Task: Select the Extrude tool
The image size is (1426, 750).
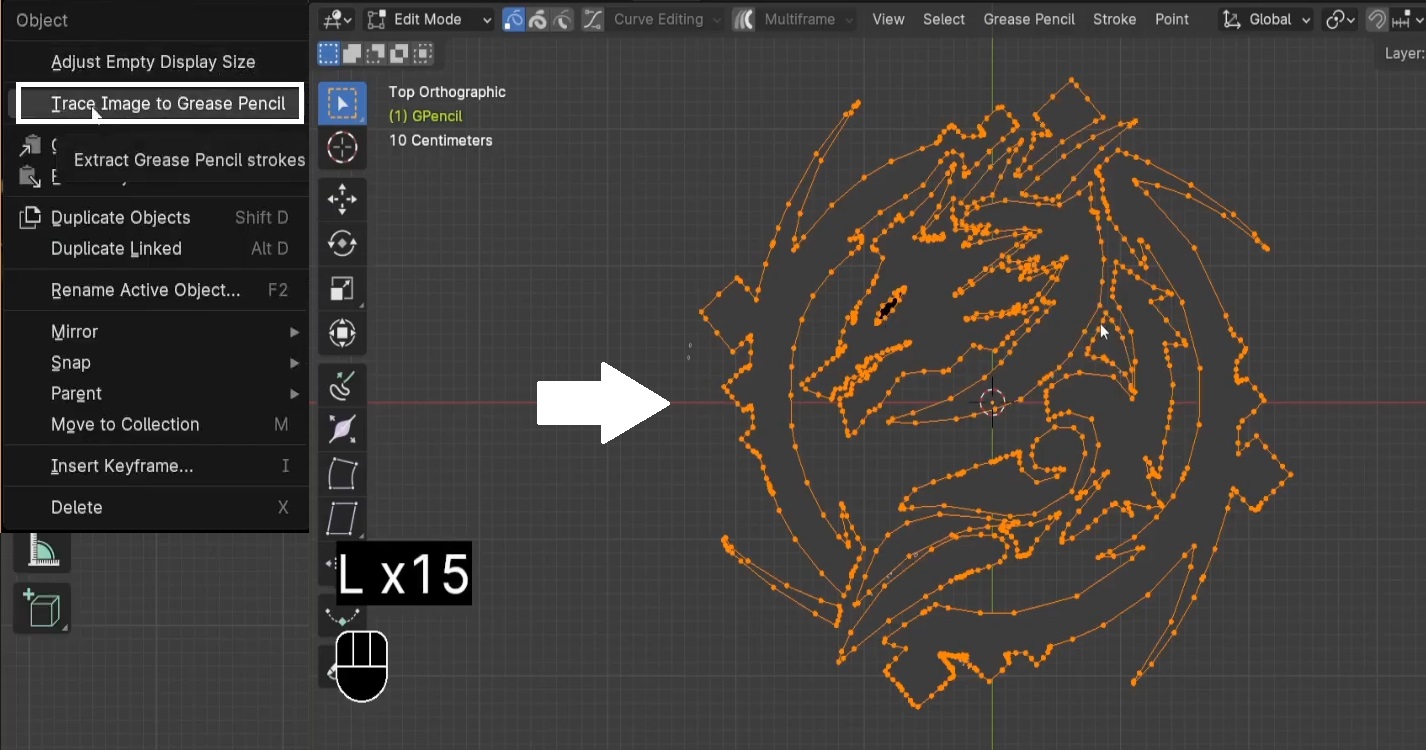Action: [x=343, y=384]
